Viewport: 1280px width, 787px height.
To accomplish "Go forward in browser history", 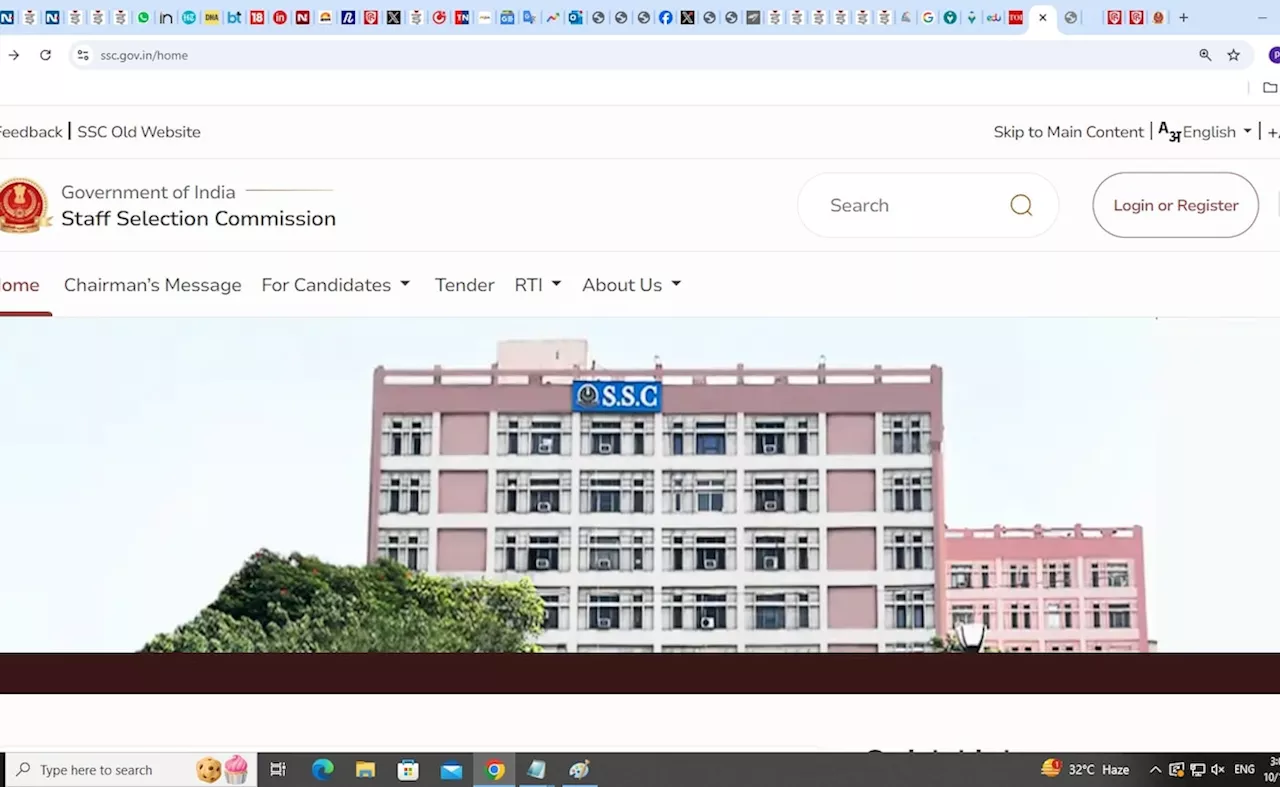I will point(14,55).
